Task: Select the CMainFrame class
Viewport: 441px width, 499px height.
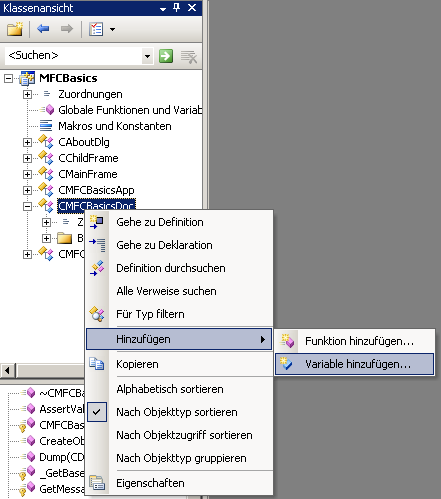Action: (x=88, y=174)
